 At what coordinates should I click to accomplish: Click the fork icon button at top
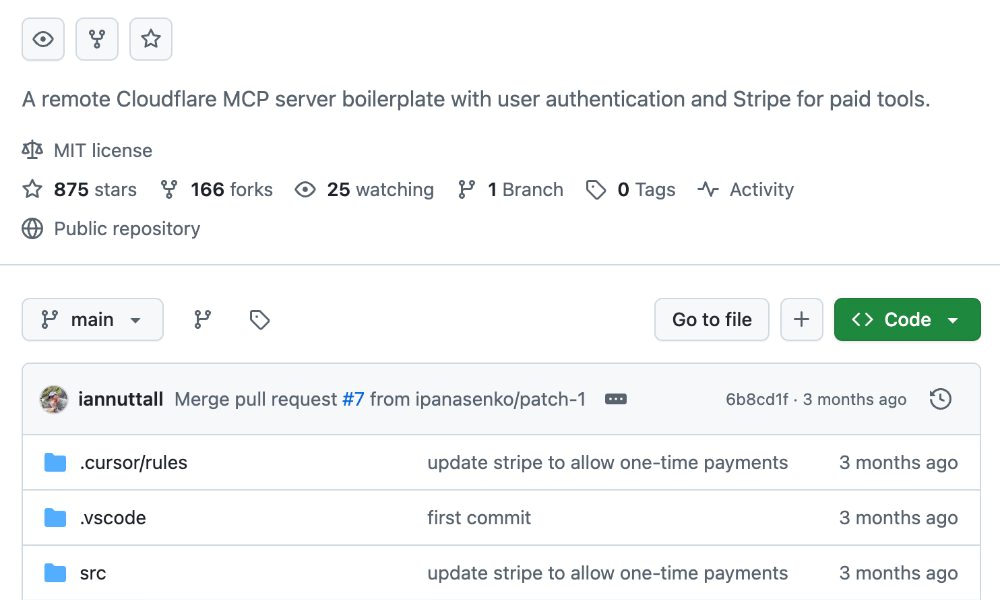pyautogui.click(x=97, y=39)
